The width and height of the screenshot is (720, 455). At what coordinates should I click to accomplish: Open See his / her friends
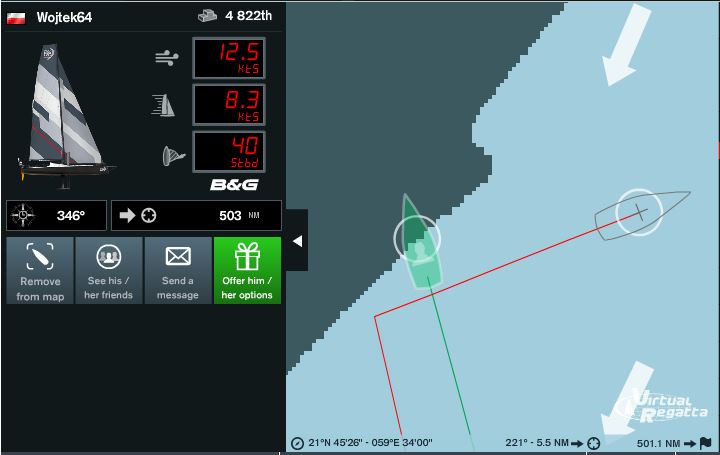click(109, 270)
